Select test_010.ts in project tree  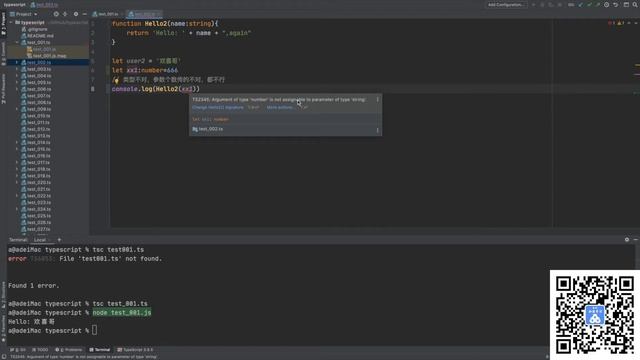[x=36, y=116]
